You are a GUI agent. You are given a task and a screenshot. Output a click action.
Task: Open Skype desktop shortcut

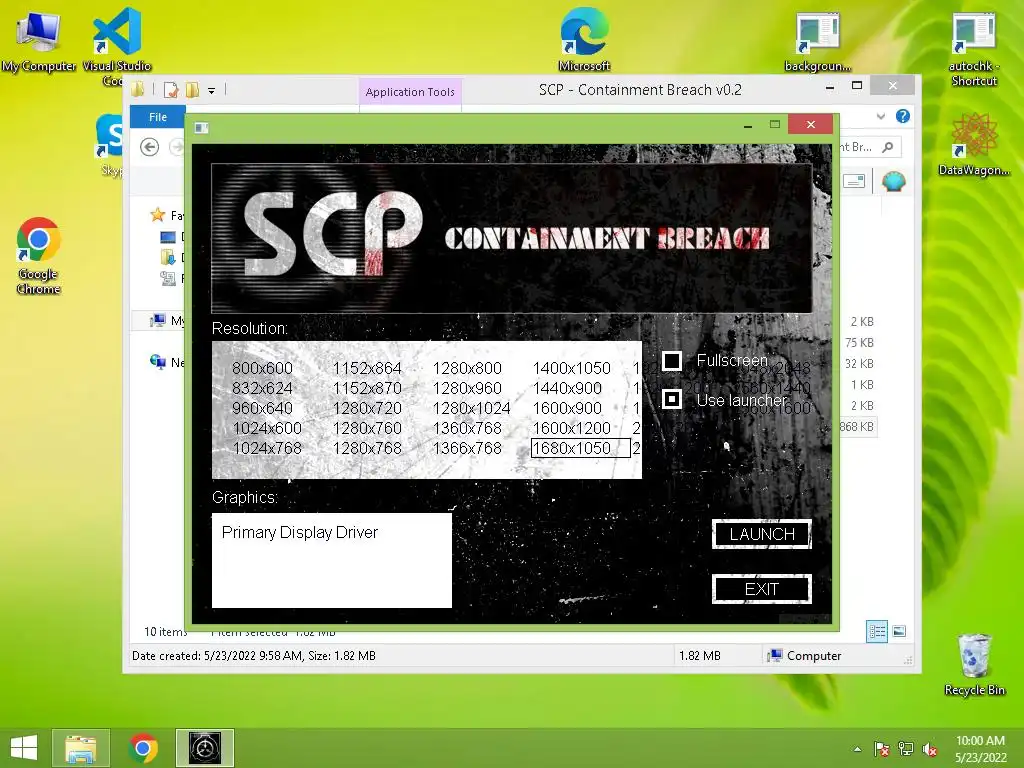(110, 145)
